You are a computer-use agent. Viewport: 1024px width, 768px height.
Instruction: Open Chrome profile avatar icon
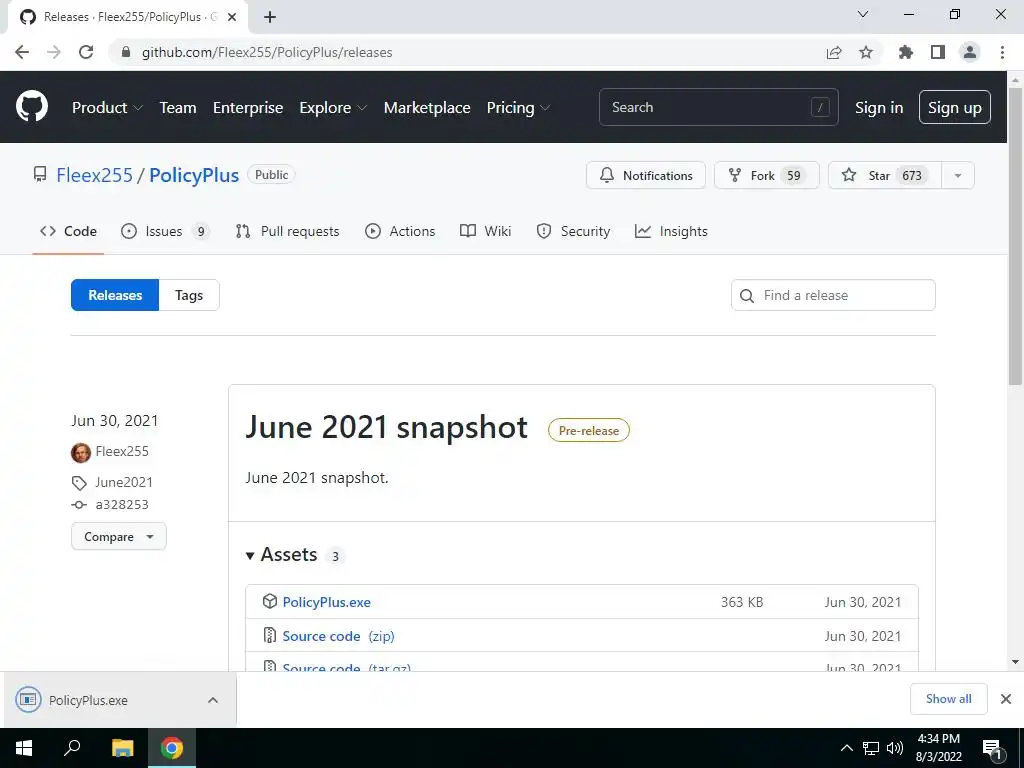click(x=970, y=52)
